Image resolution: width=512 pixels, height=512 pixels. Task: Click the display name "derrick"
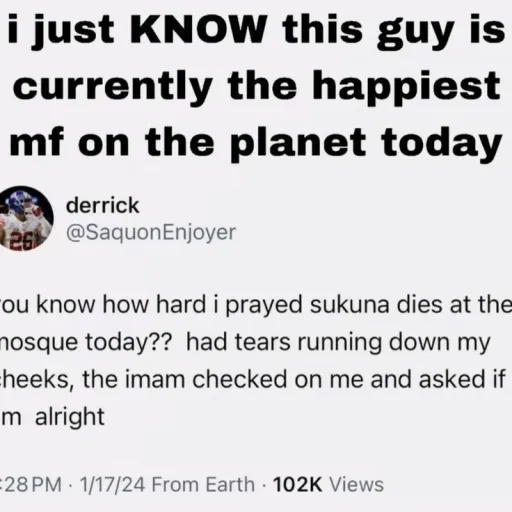coord(103,205)
